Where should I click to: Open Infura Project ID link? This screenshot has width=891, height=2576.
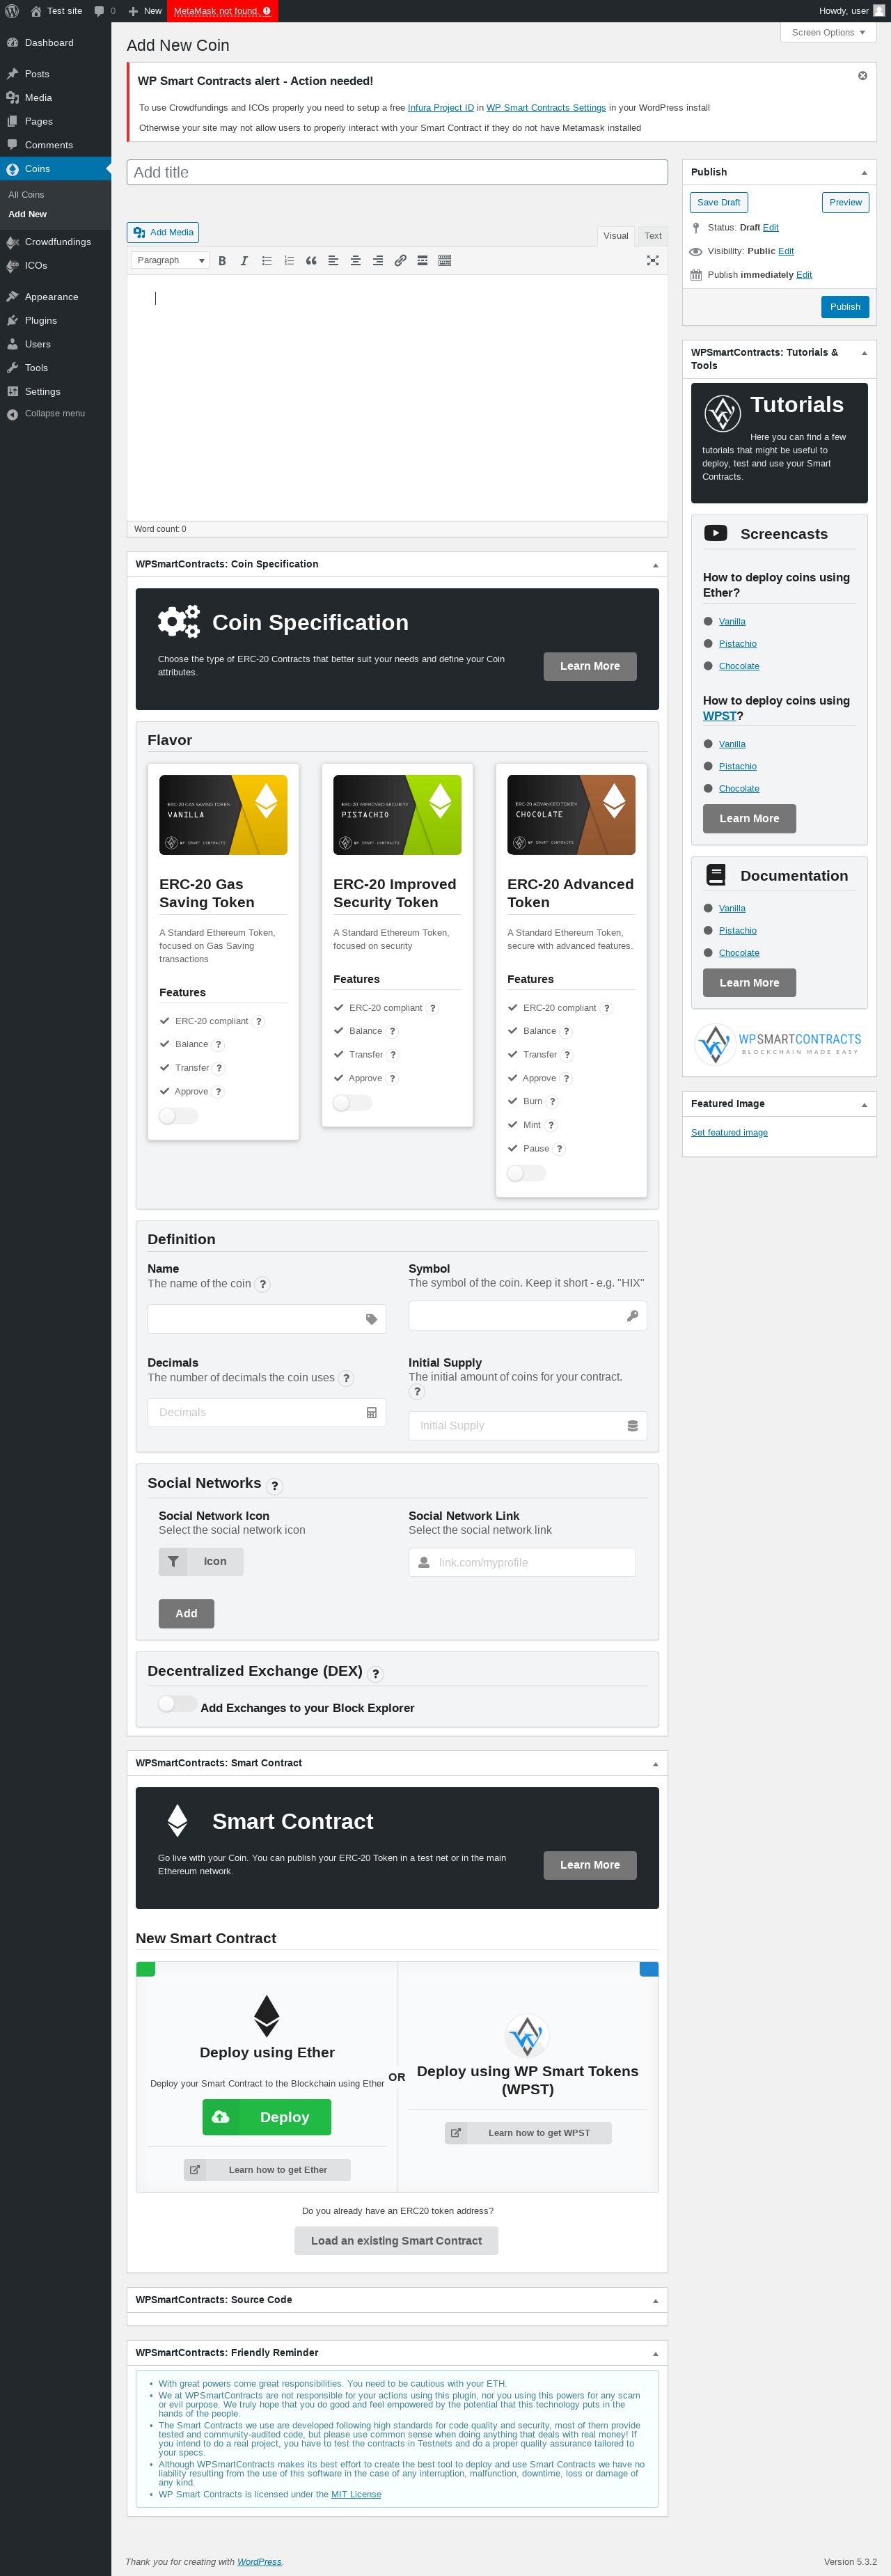pos(441,108)
